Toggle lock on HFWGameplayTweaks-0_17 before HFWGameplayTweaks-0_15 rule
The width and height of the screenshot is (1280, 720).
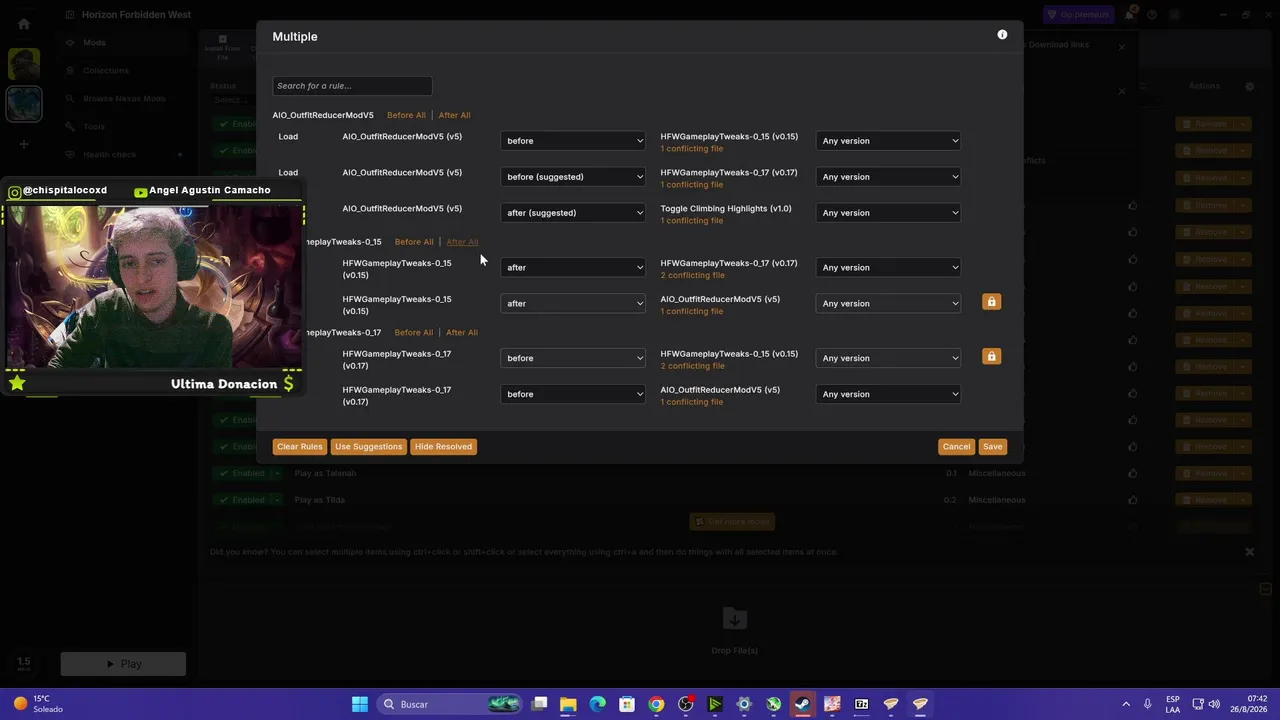tap(991, 357)
